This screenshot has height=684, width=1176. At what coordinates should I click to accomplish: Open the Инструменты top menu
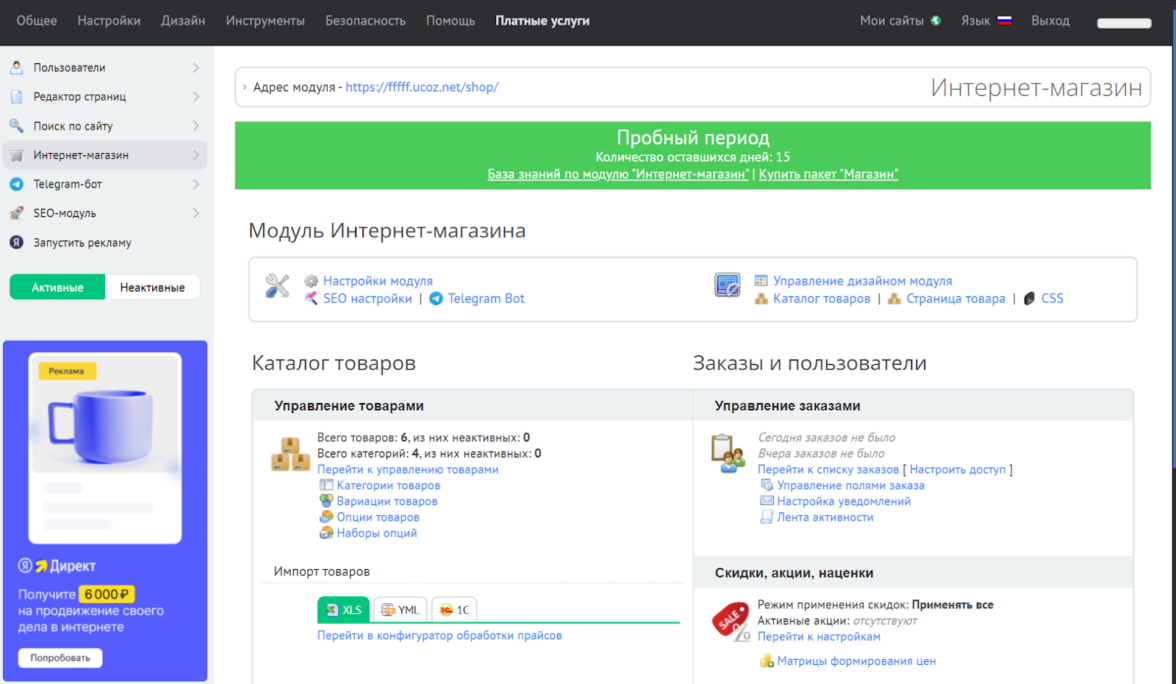[265, 21]
